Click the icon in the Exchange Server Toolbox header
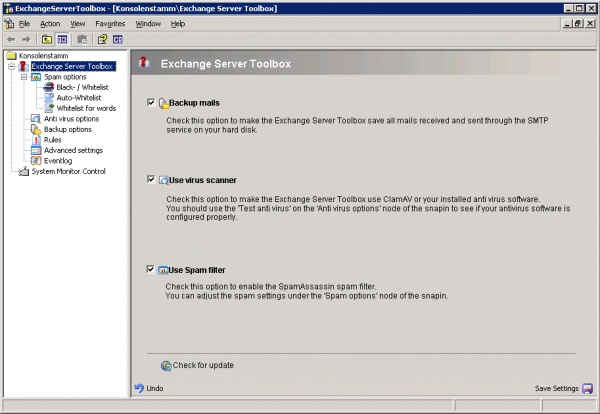This screenshot has width=600, height=414. pos(144,62)
